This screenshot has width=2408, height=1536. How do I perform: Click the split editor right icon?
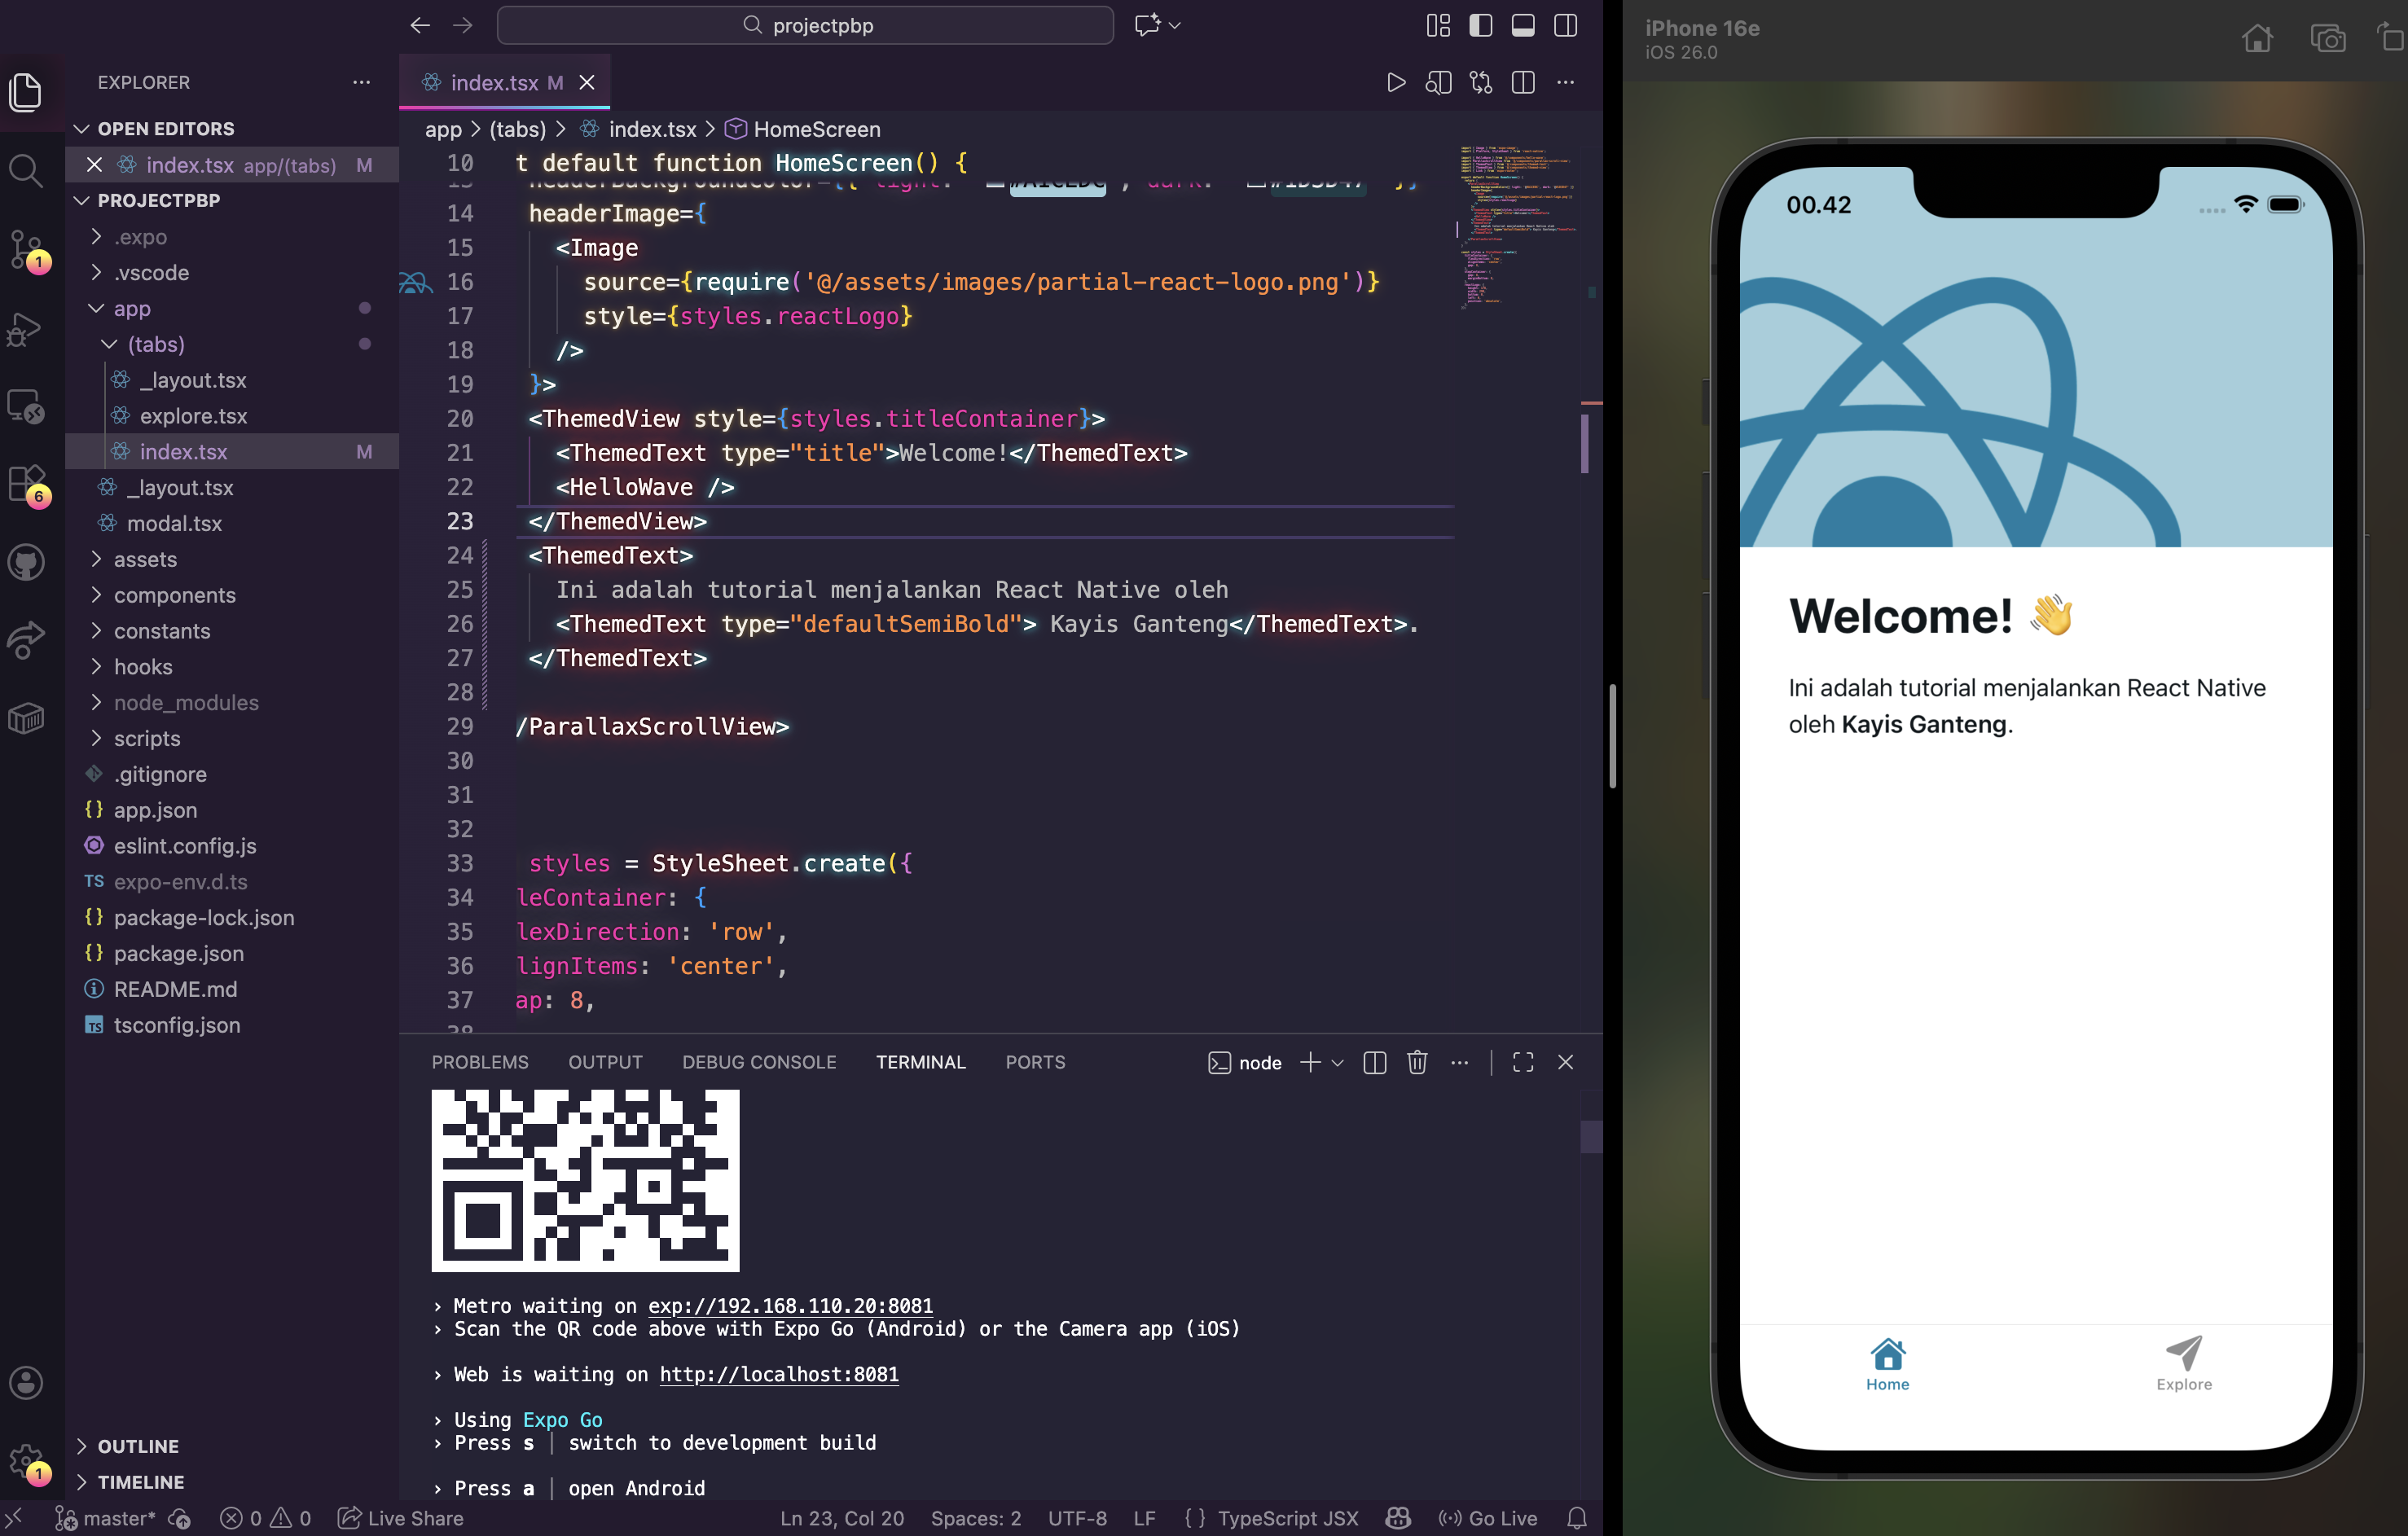coord(1523,83)
